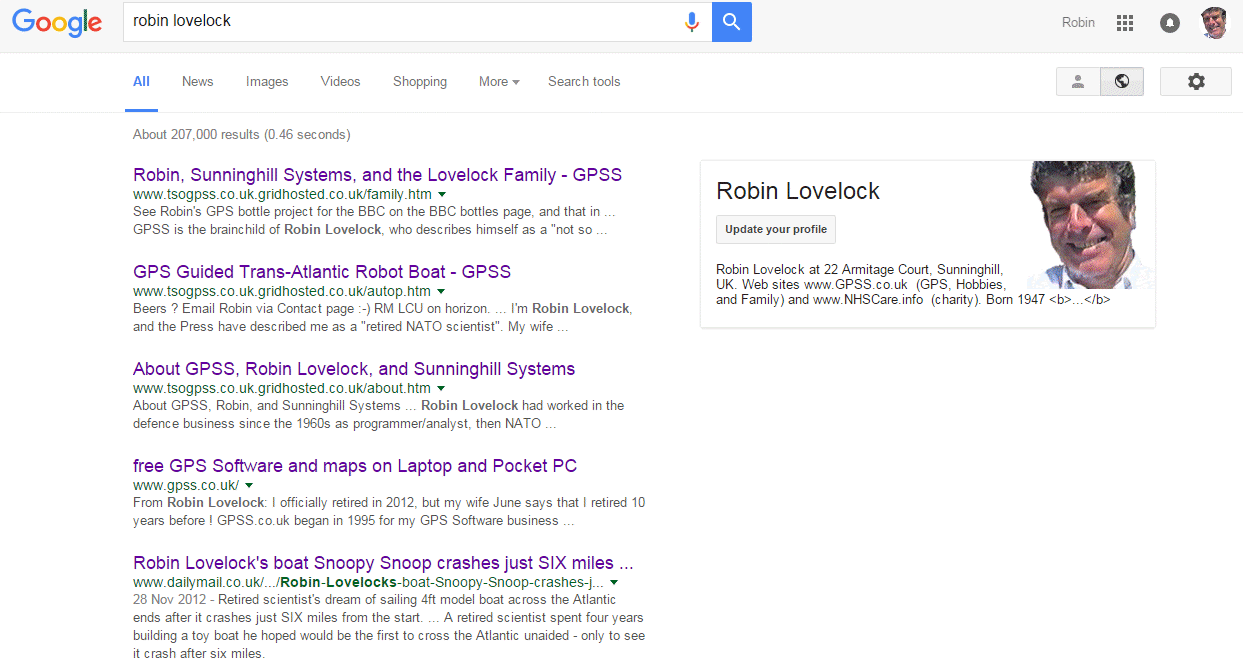This screenshot has width=1243, height=664.
Task: Open dropdown next to the Daily Mail result URL
Action: [613, 582]
